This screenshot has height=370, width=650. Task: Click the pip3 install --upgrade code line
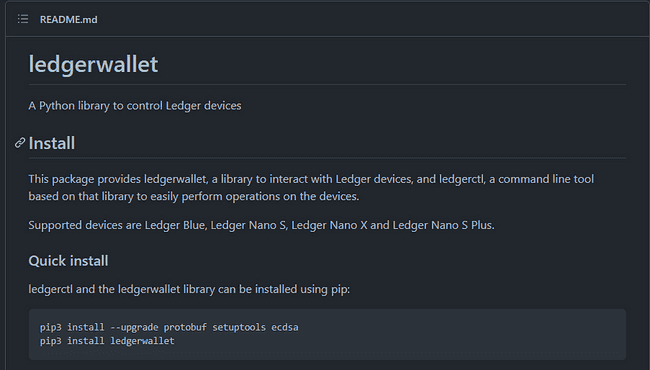point(169,327)
